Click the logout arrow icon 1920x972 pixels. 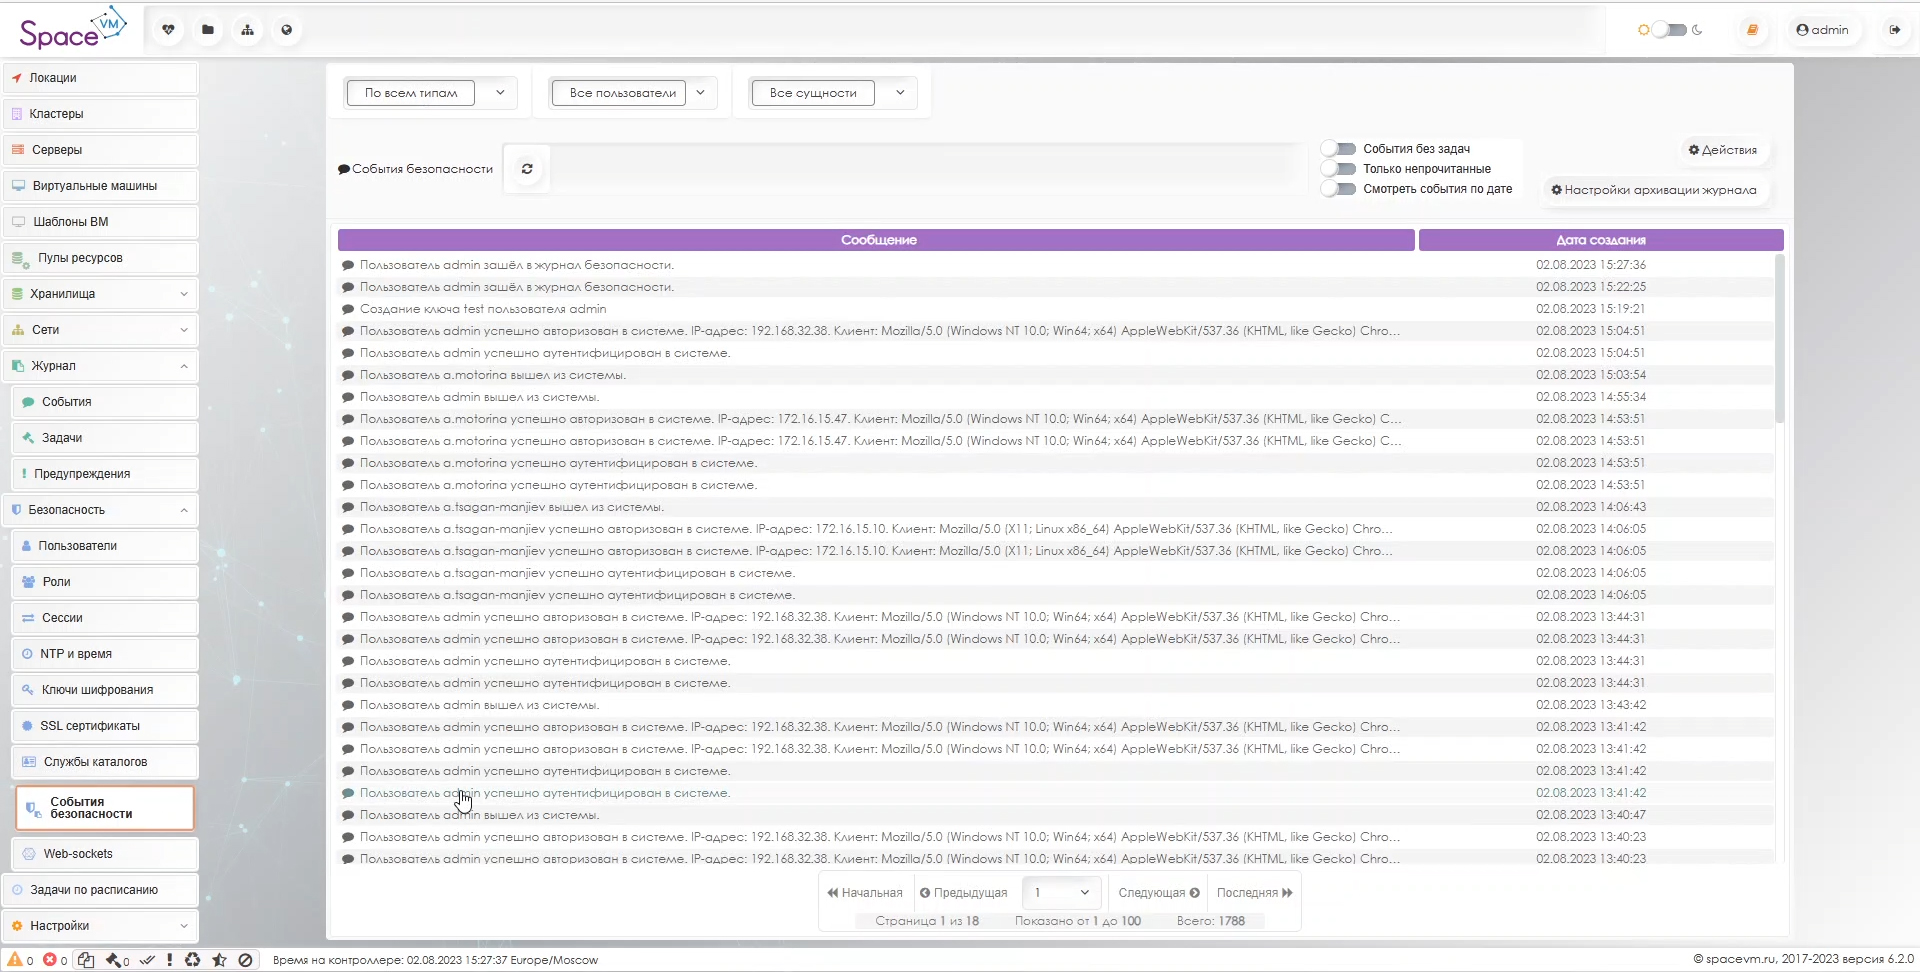[x=1894, y=30]
